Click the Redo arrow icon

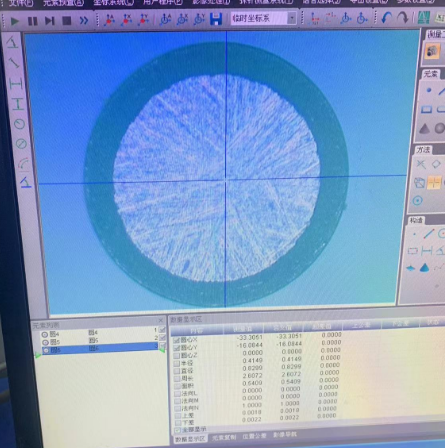point(403,18)
